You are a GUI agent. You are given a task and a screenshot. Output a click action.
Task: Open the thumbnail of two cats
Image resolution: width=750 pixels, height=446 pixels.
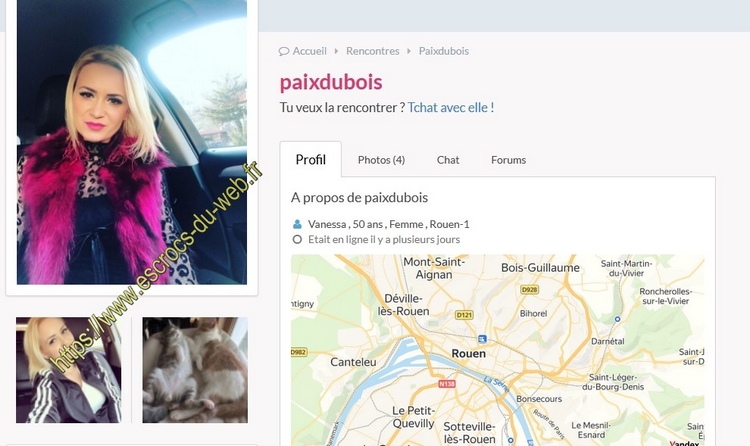point(195,370)
